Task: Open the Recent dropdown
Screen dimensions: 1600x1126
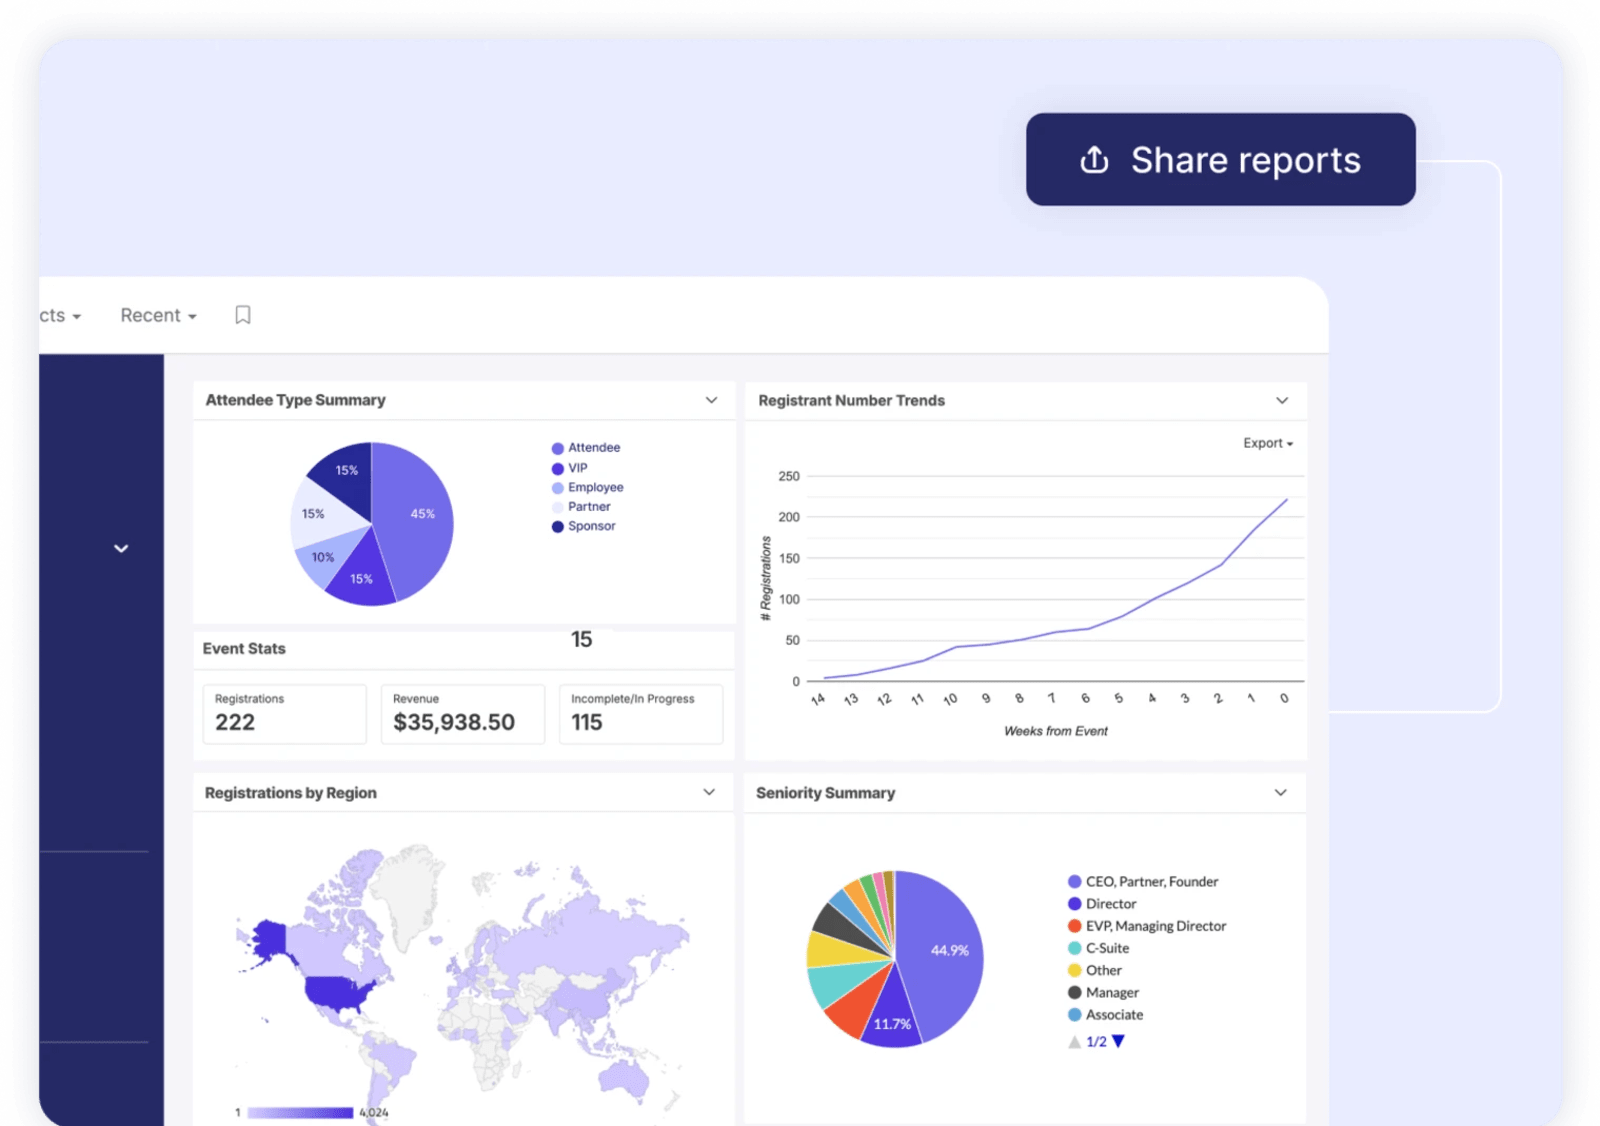Action: pyautogui.click(x=157, y=314)
